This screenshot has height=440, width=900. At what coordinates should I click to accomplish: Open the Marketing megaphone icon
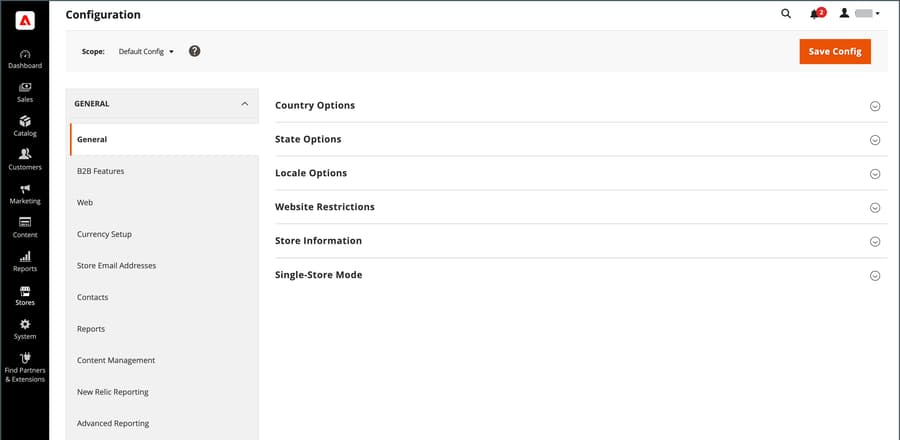coord(25,189)
